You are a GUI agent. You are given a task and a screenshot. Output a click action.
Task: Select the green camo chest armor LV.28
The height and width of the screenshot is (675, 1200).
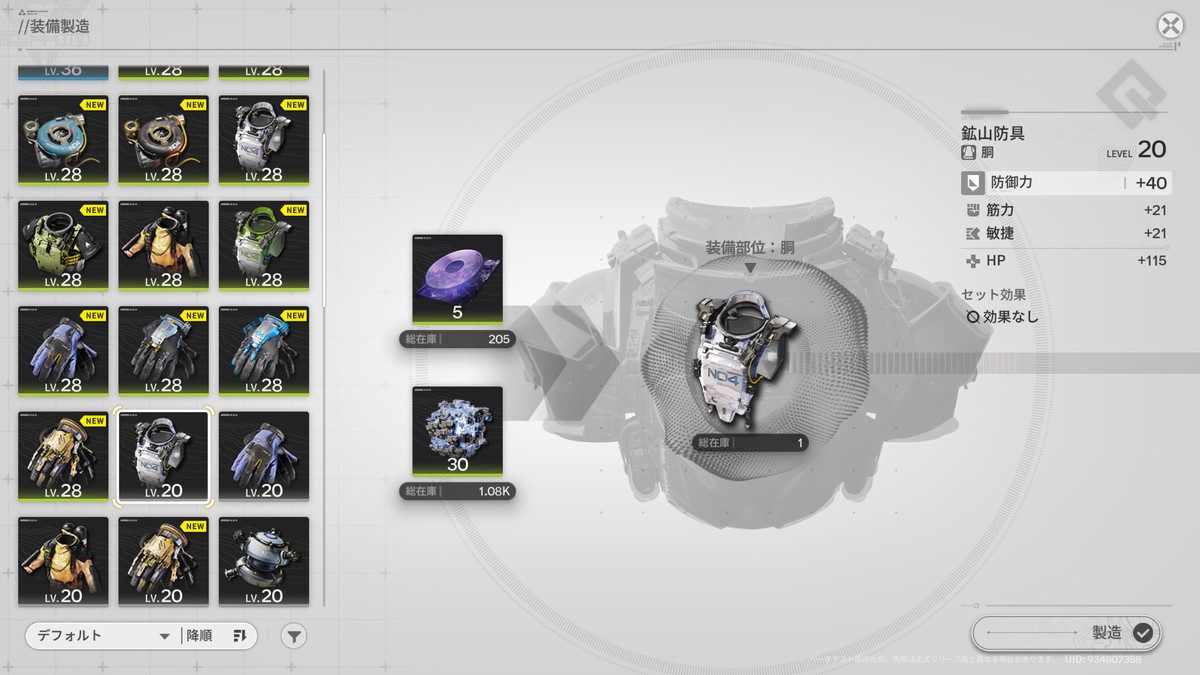coord(64,246)
